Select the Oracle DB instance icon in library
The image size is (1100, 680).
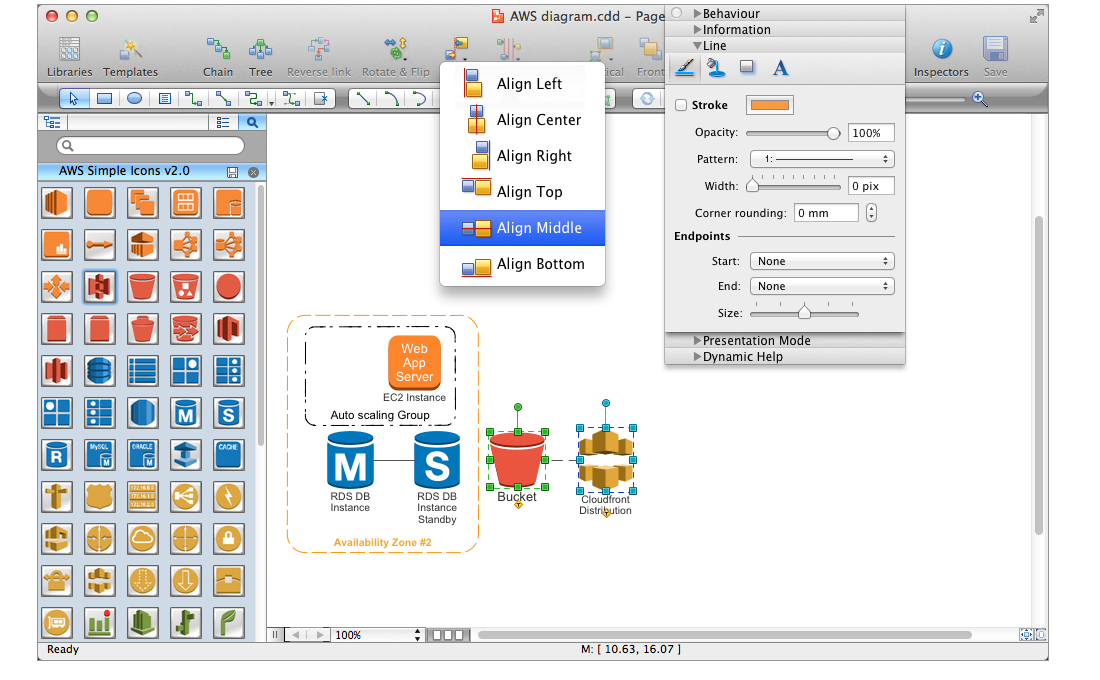[x=142, y=455]
